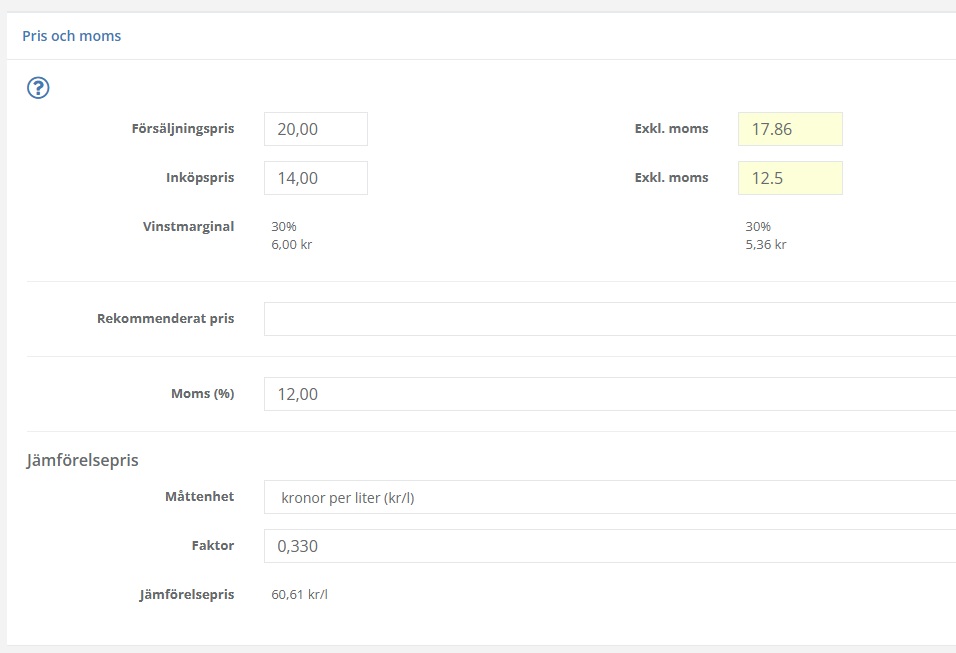Click the Inköpspris label
Screen dimensions: 956x653
200,178
